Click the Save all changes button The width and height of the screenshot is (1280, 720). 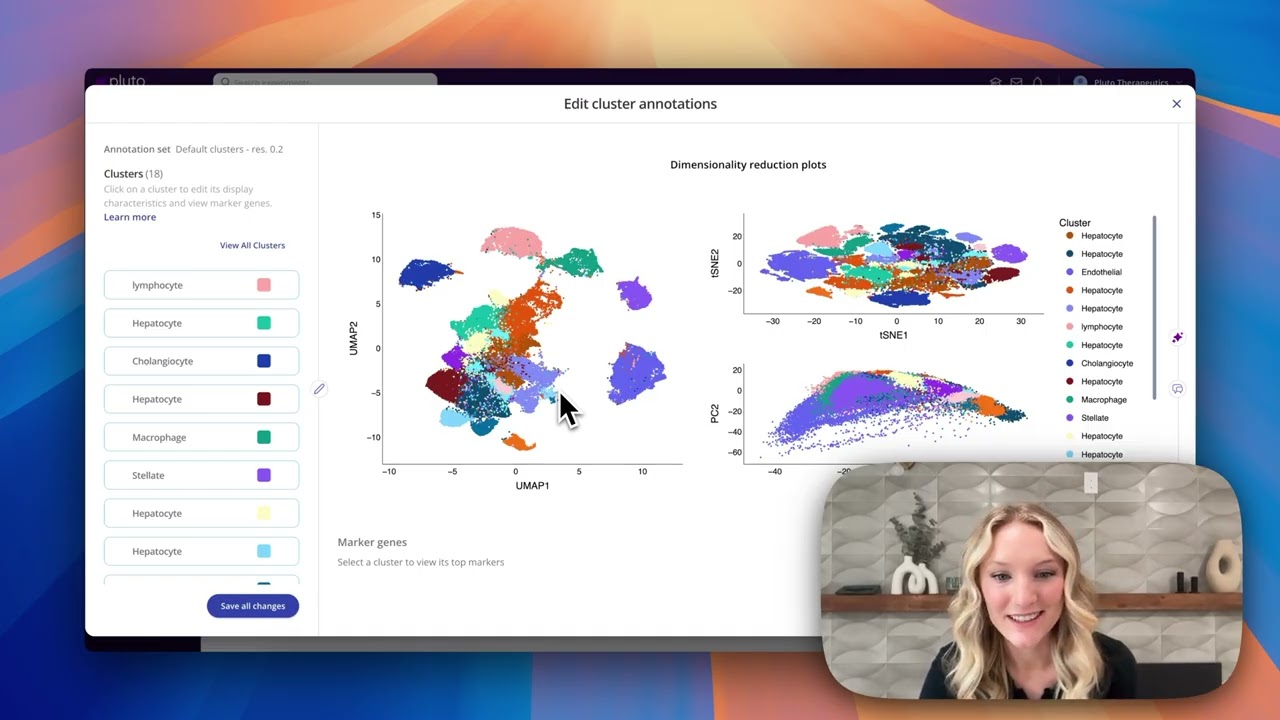253,606
